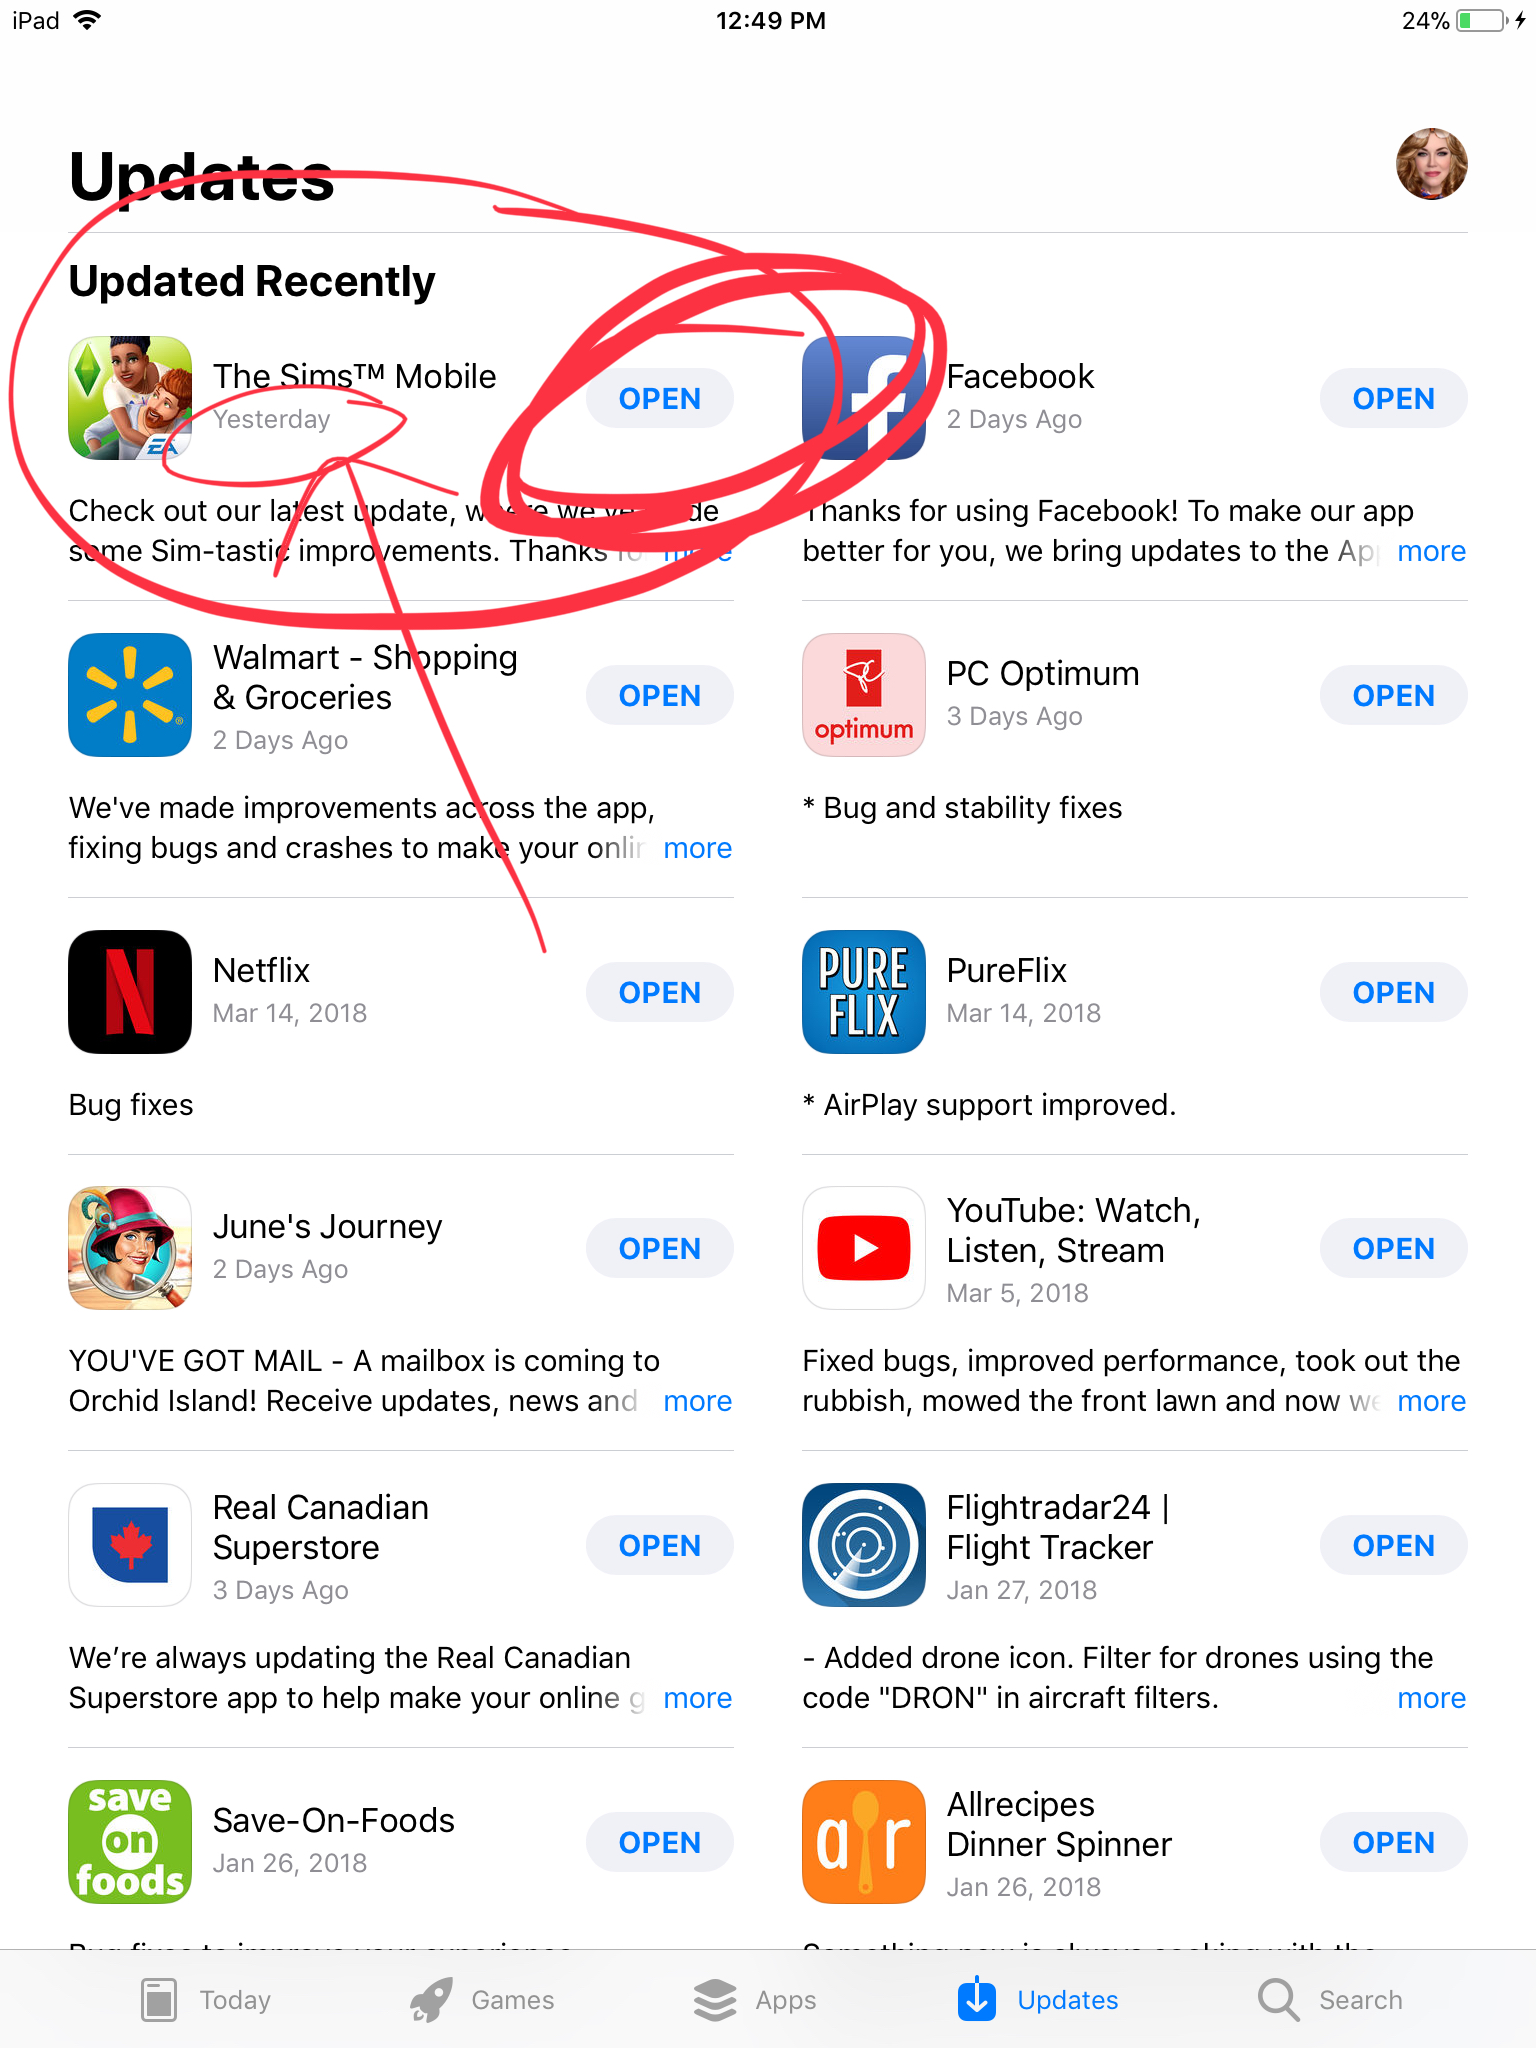Image resolution: width=1536 pixels, height=2048 pixels.
Task: Tap the PC Optimum app icon
Action: [x=864, y=695]
